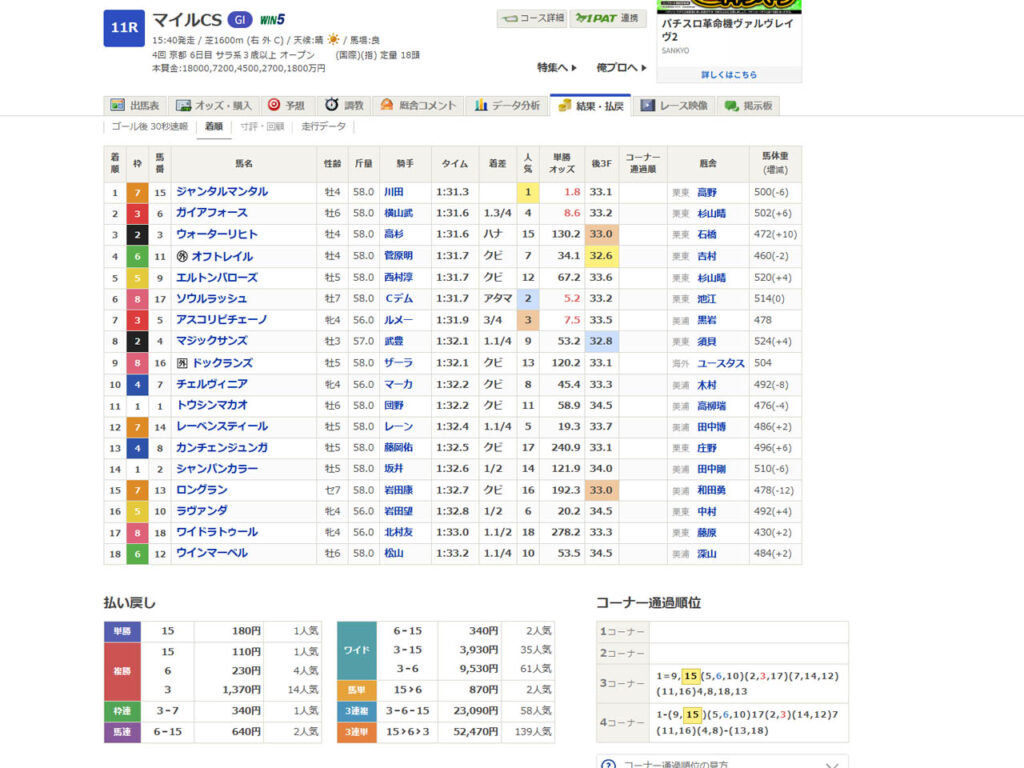Open the オッズ・購入 tab
The width and height of the screenshot is (1024, 768).
click(214, 105)
